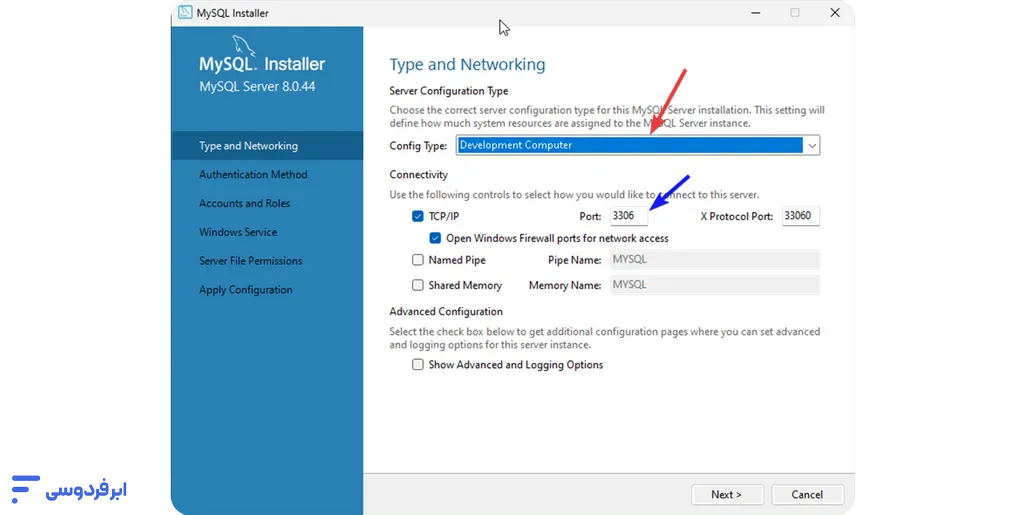
Task: Minimize the MySQL Installer window
Action: coord(756,12)
